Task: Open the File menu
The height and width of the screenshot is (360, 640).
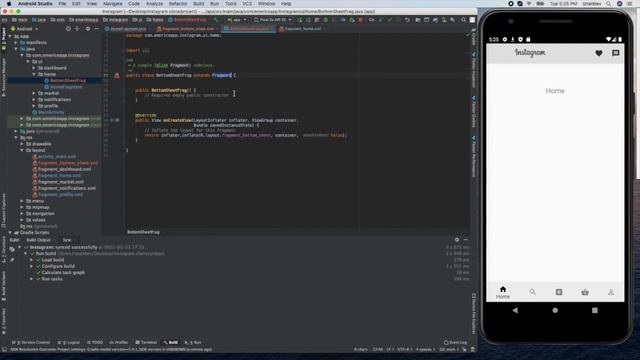Action: [62, 4]
